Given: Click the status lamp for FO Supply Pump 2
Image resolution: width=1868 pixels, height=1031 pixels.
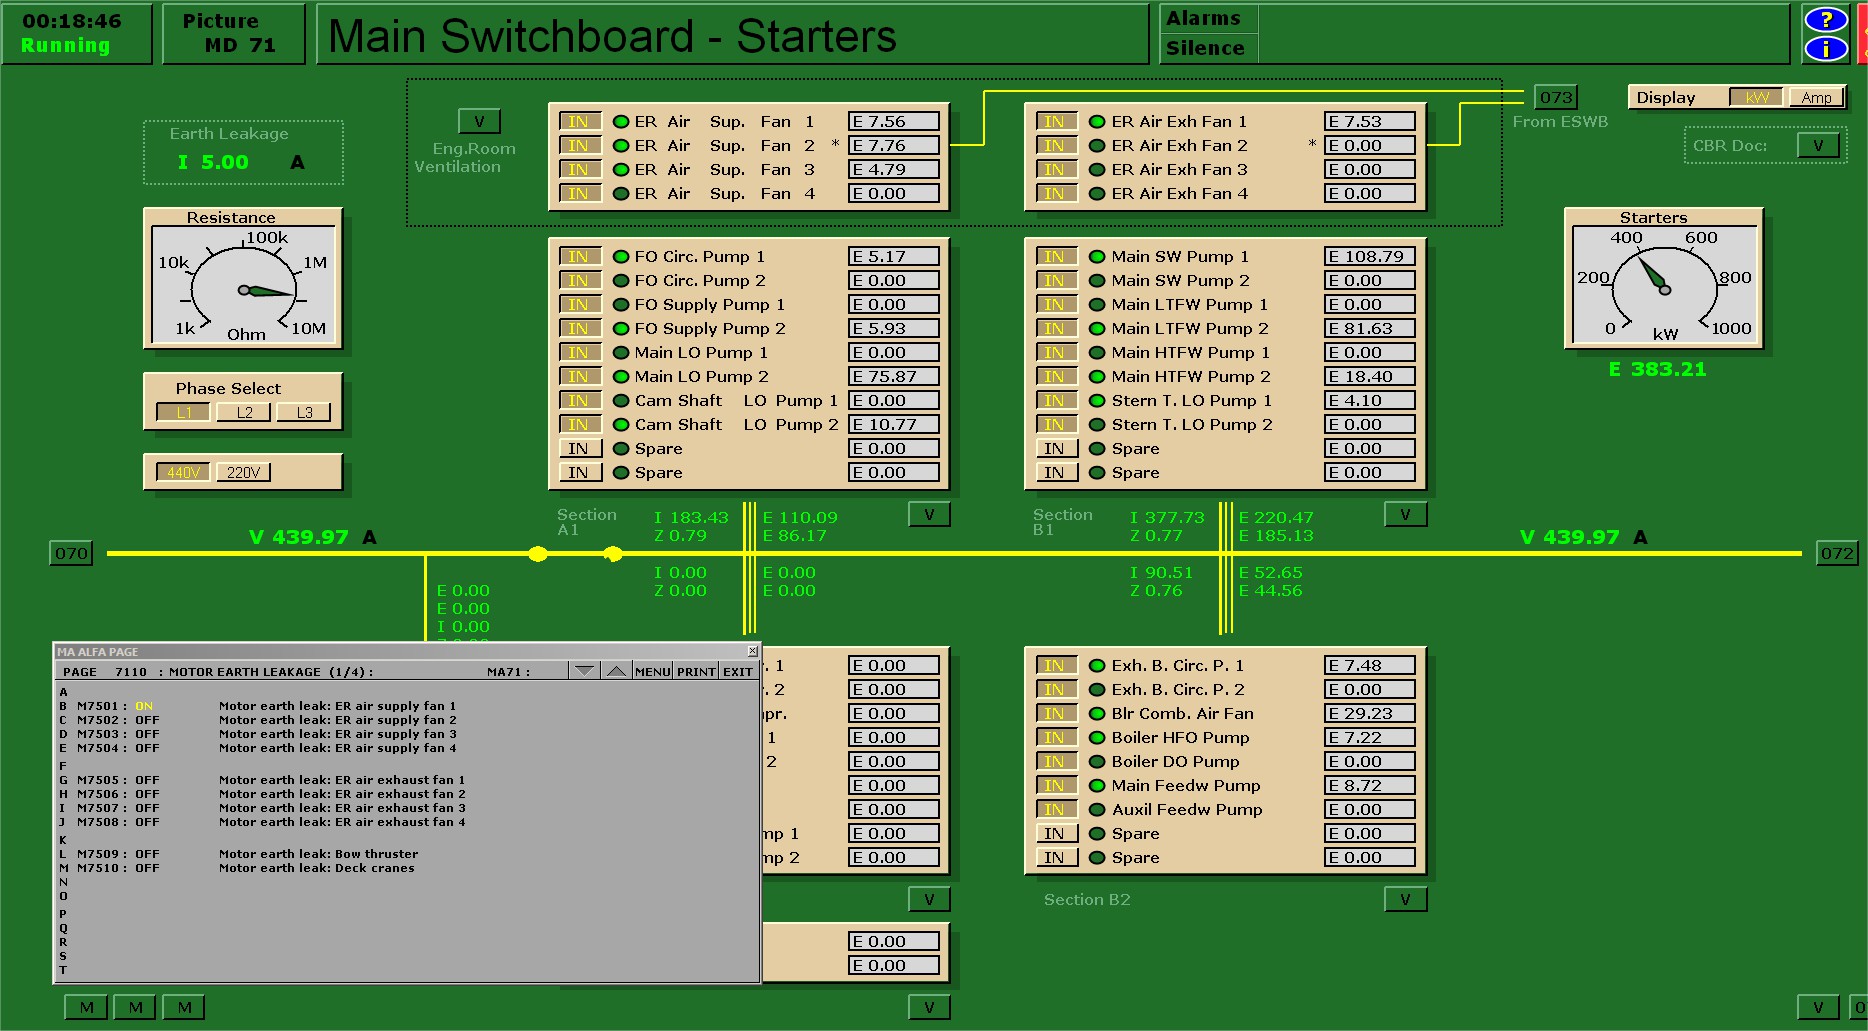Looking at the screenshot, I should click(621, 329).
